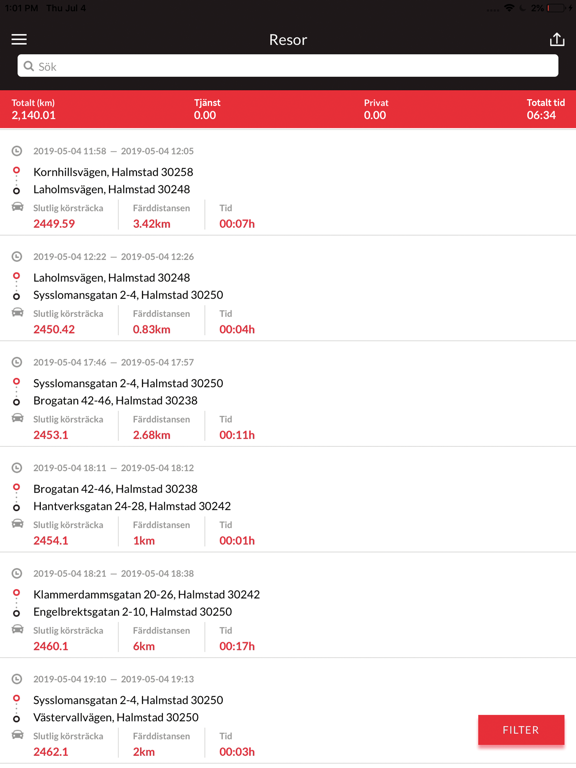
Task: Click distance value 2.68km
Action: coord(152,435)
